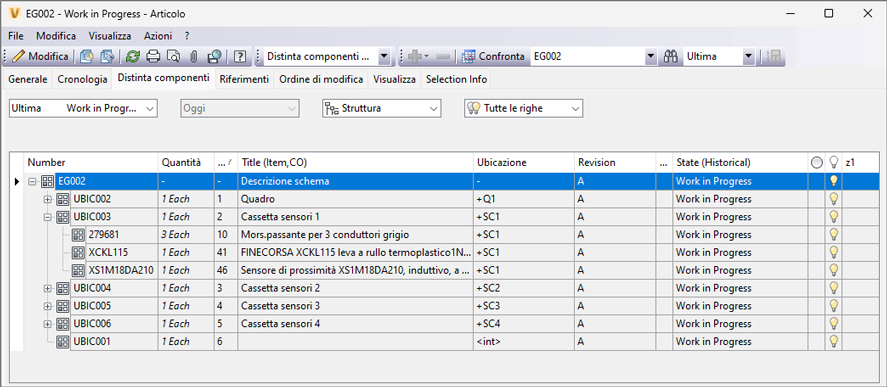Switch to the Cronologia tab
Image resolution: width=887 pixels, height=387 pixels.
point(82,80)
